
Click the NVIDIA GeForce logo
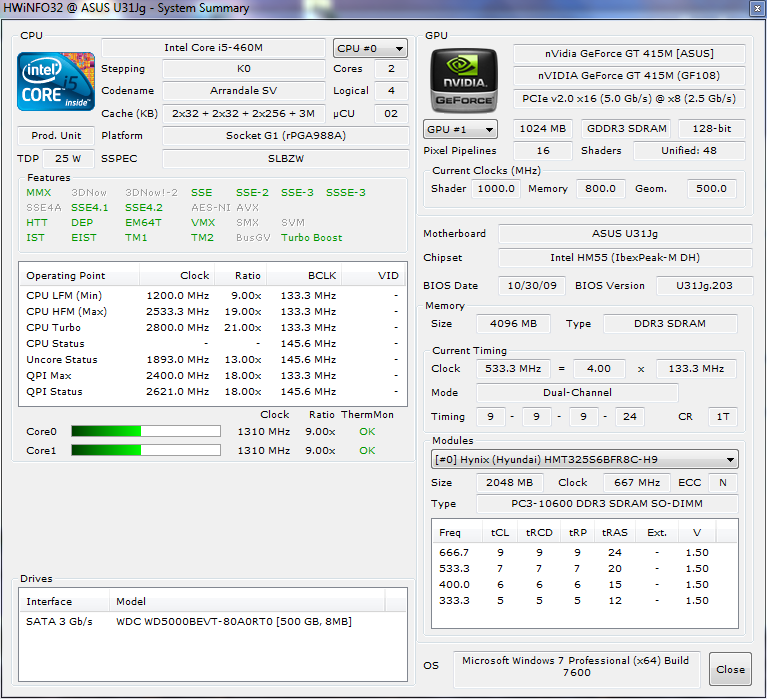[x=464, y=81]
